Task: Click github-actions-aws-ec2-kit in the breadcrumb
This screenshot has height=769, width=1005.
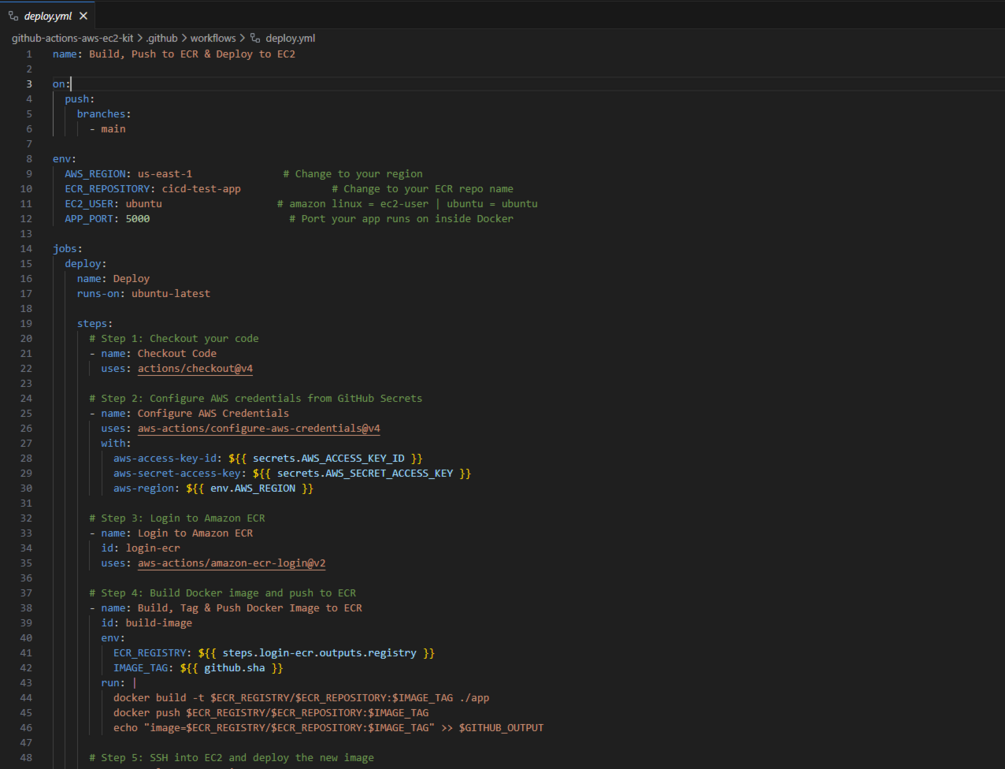Action: tap(72, 38)
